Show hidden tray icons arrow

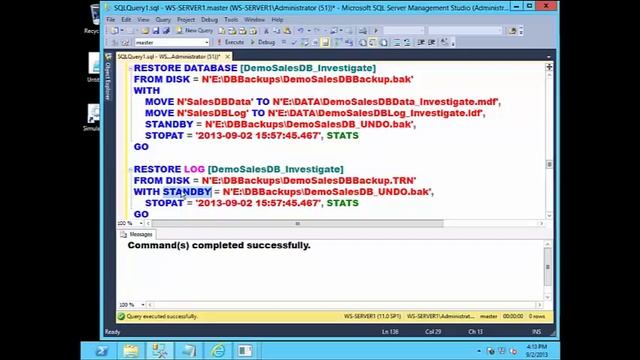[479, 351]
